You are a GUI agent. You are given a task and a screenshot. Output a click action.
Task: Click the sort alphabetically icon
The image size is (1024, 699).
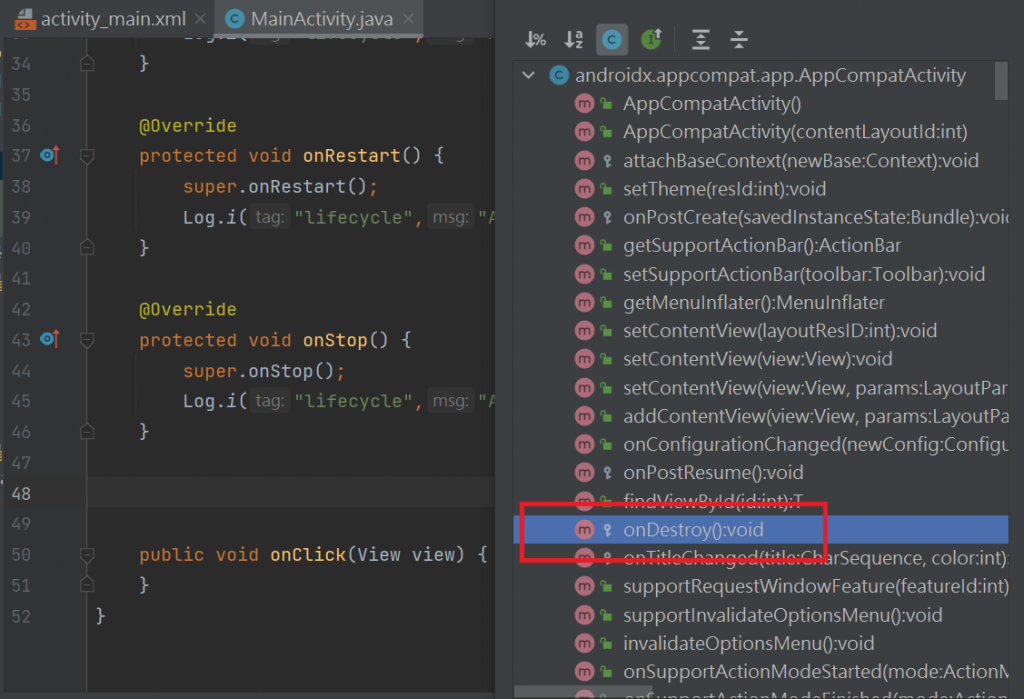click(573, 40)
